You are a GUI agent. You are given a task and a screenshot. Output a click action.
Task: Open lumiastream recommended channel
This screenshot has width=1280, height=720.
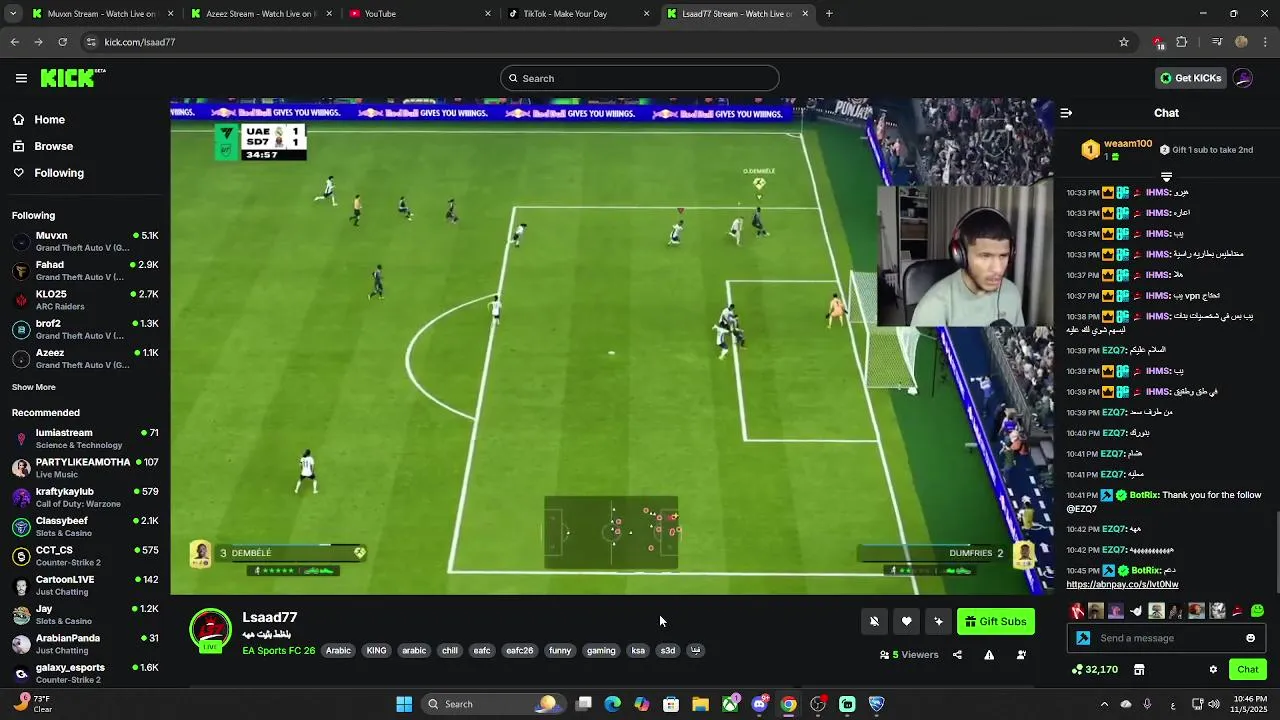click(85, 438)
